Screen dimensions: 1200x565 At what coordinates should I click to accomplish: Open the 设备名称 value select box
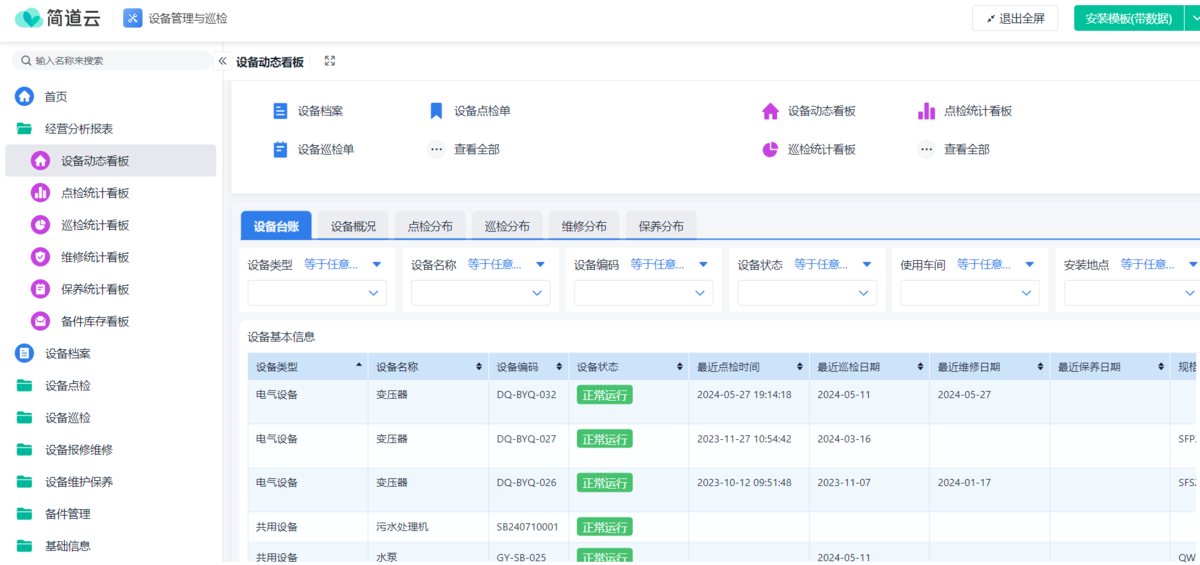(481, 293)
